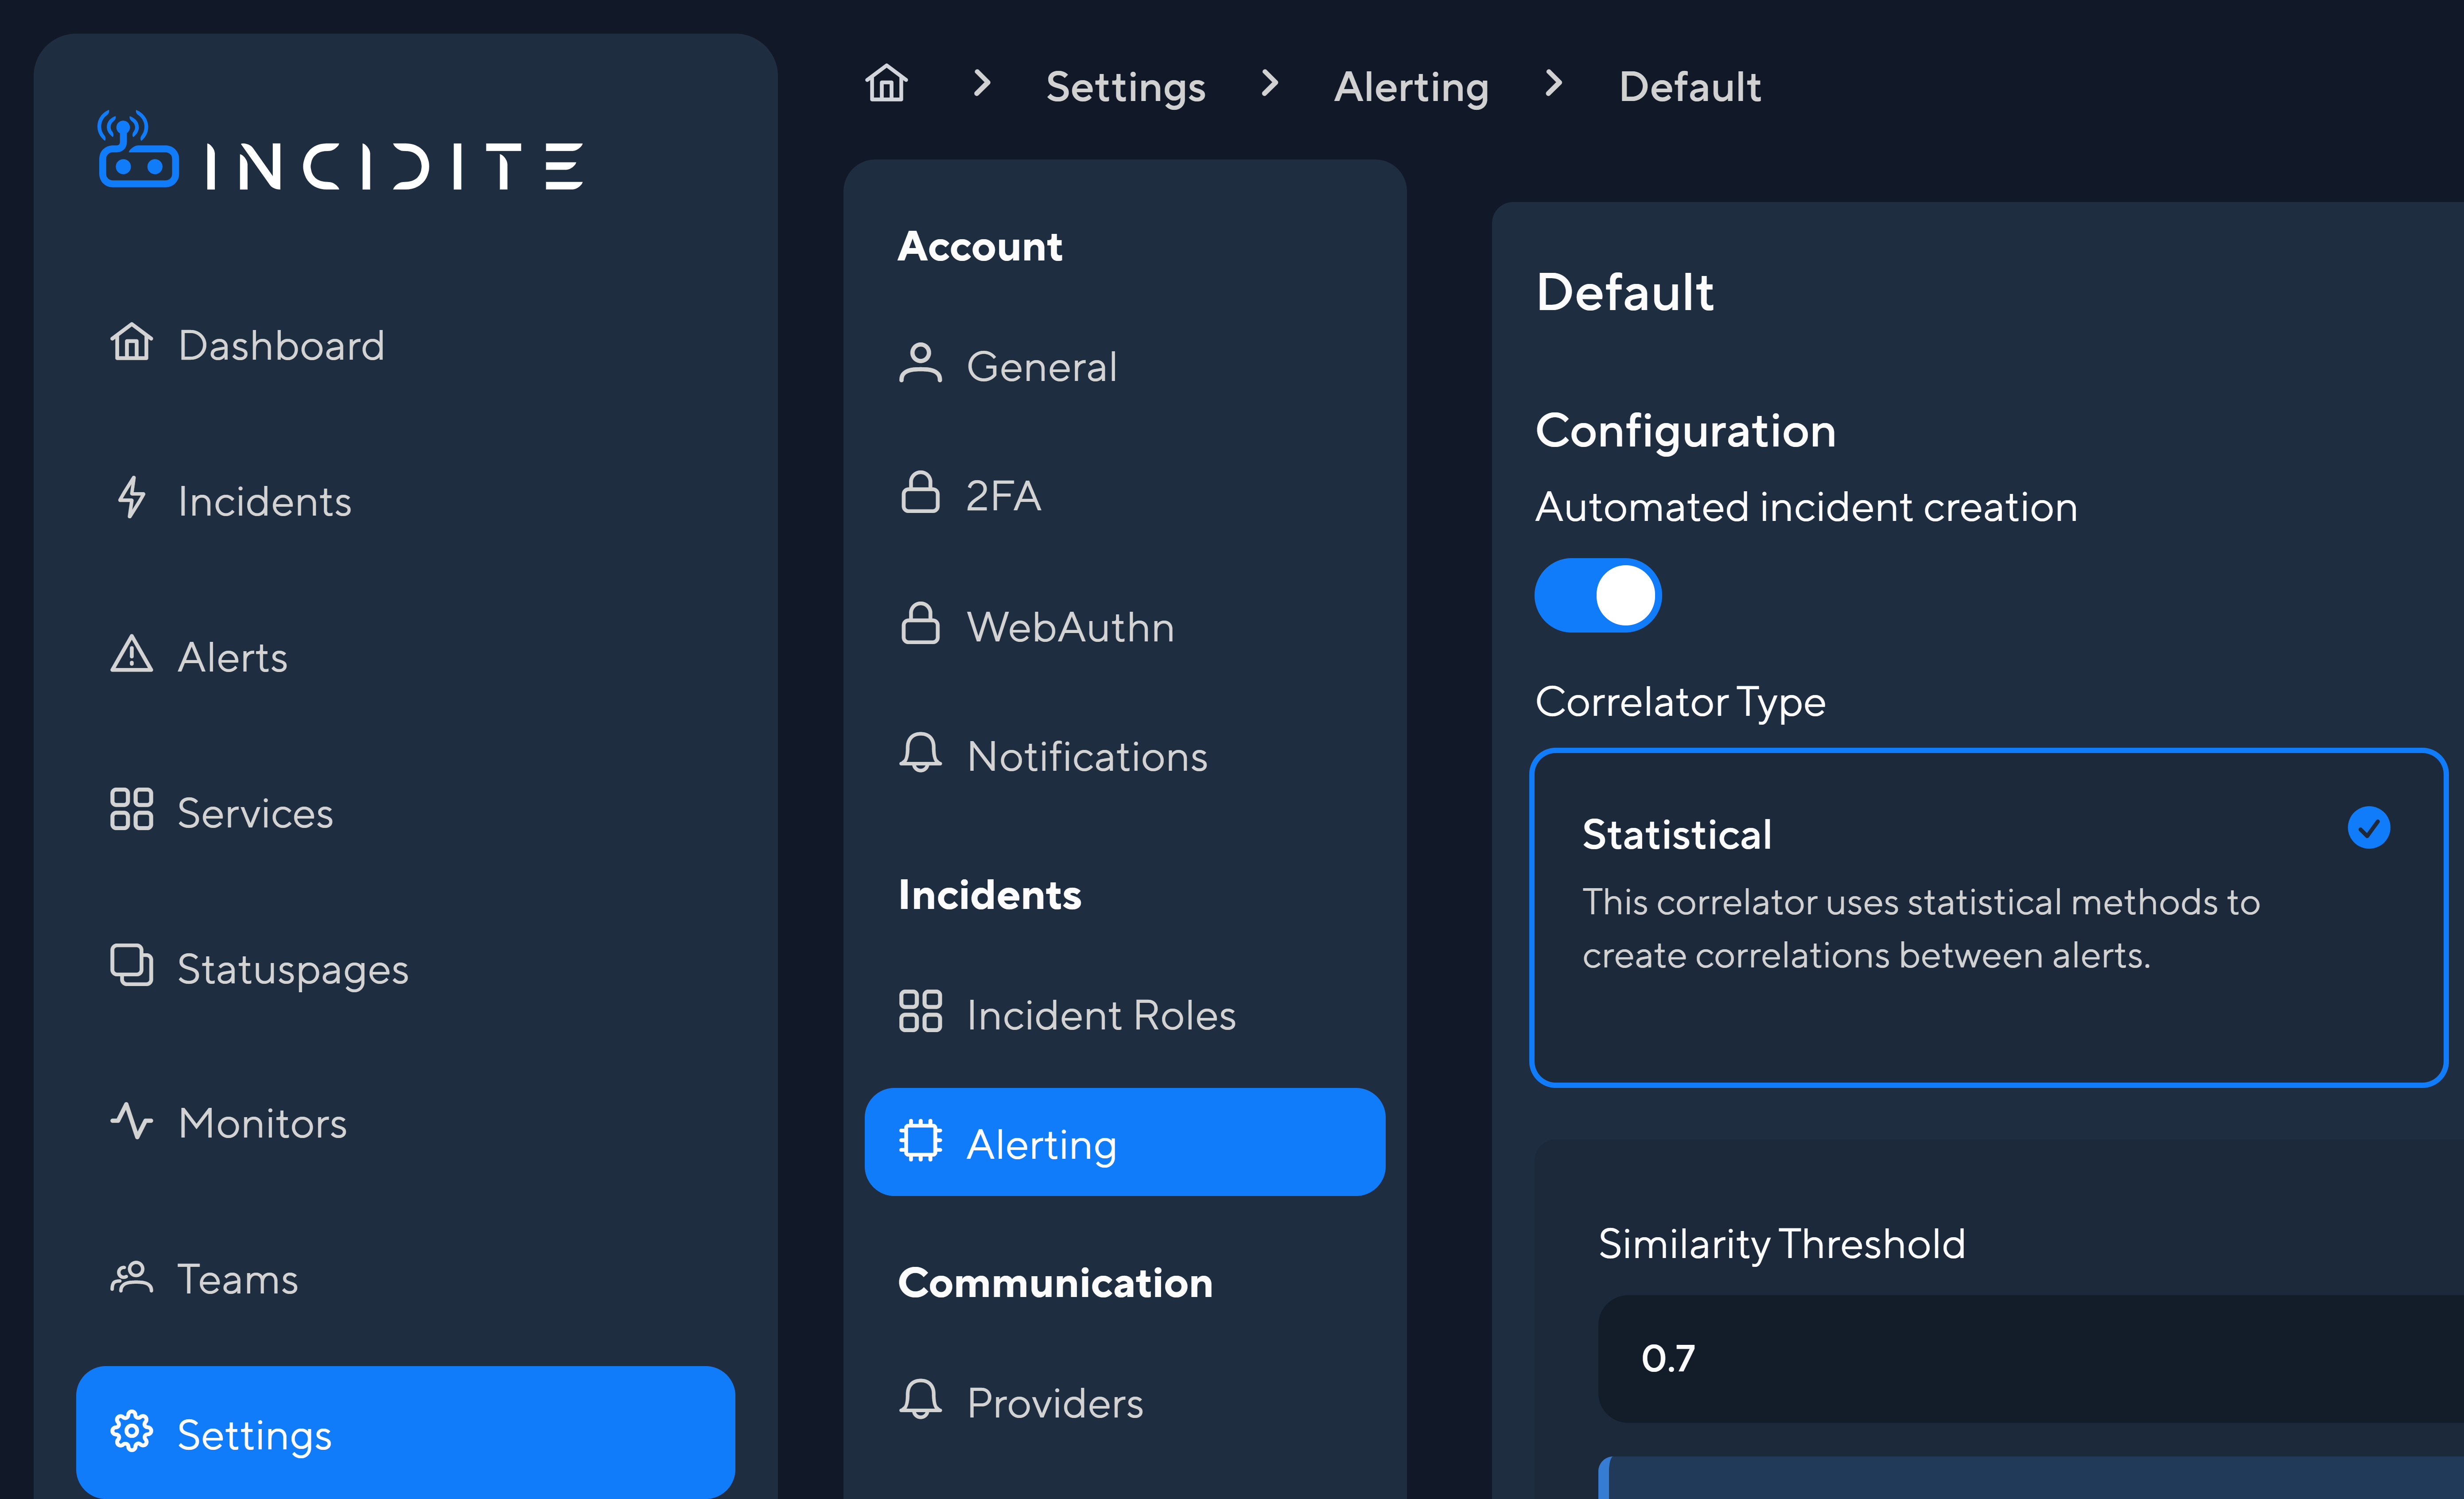
Task: Click the Incidite logo icon
Action: [138, 149]
